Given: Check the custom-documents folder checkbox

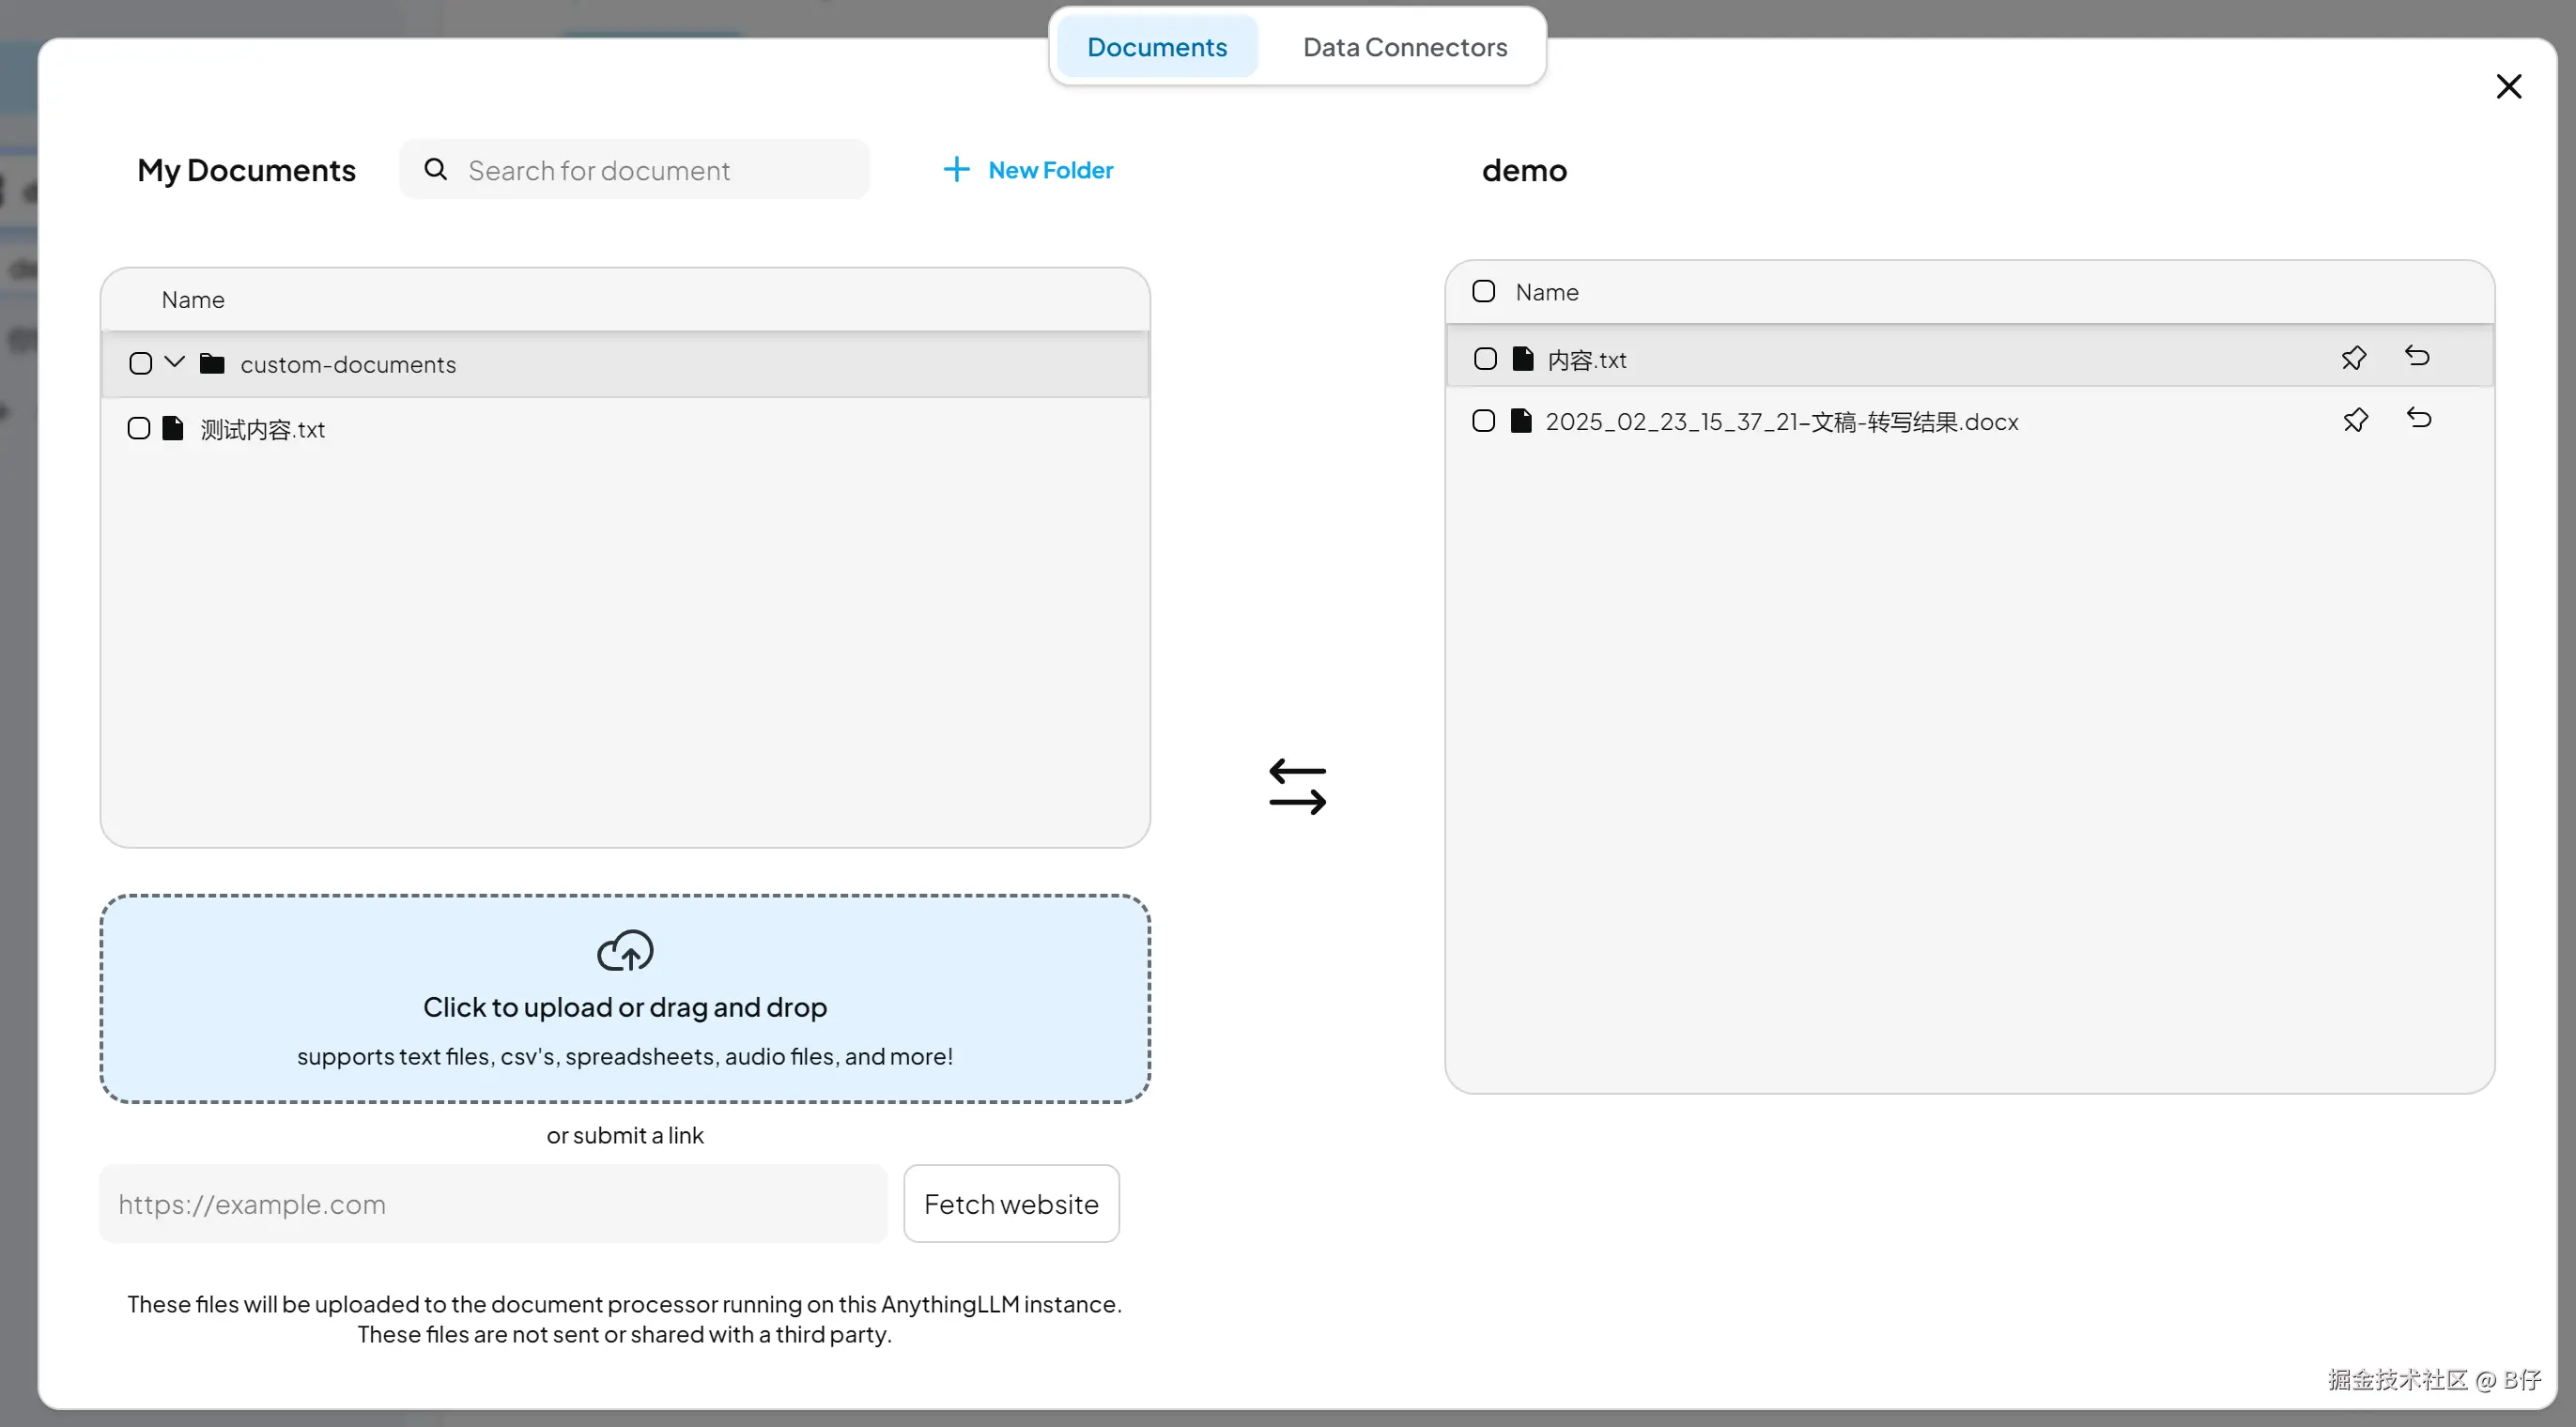Looking at the screenshot, I should (141, 363).
